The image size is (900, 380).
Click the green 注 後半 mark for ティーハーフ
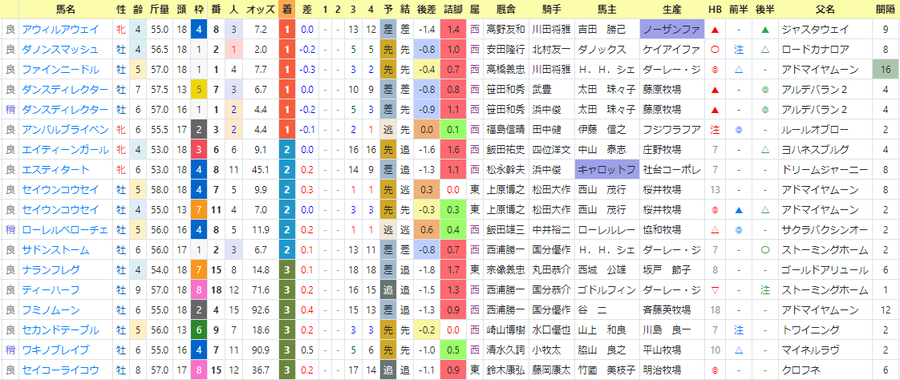pyautogui.click(x=765, y=290)
